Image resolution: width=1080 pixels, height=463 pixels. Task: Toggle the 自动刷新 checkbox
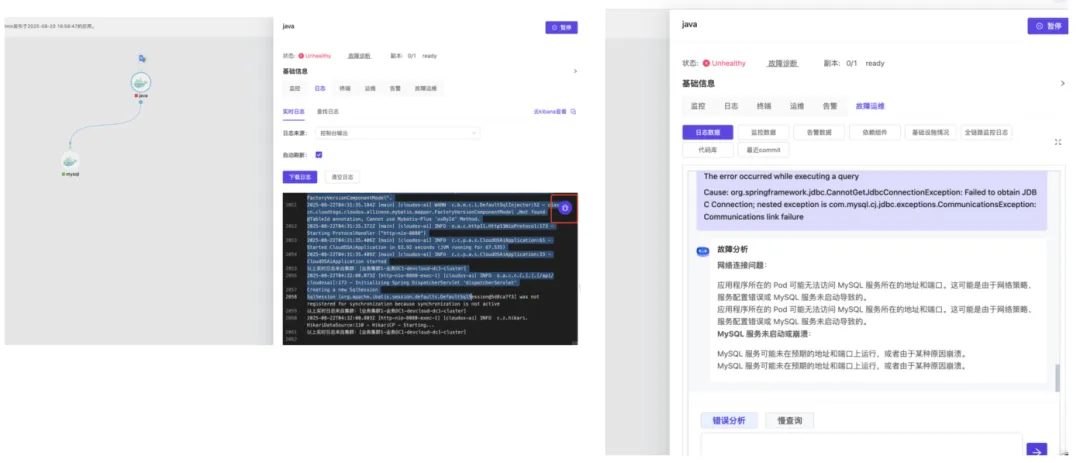pyautogui.click(x=318, y=155)
